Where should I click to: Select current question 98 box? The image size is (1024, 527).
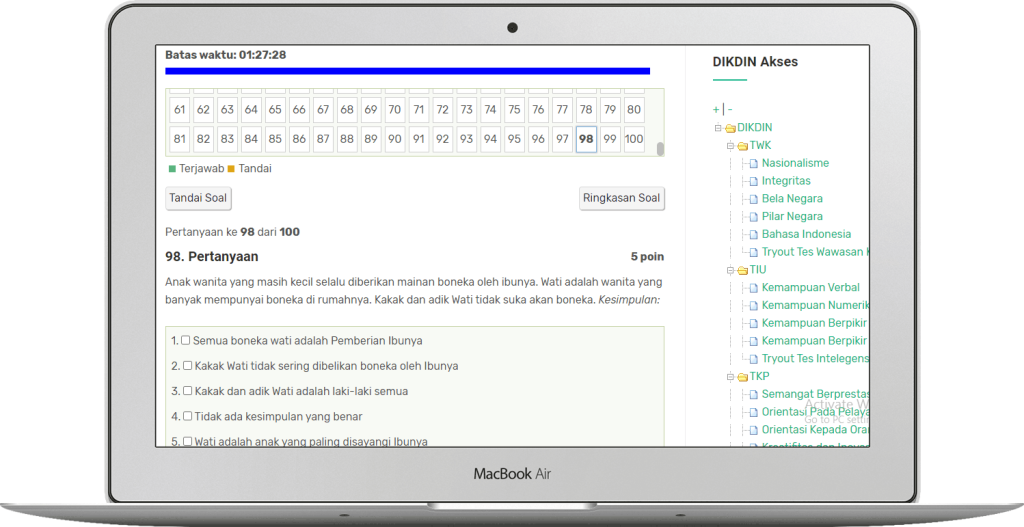pos(586,139)
